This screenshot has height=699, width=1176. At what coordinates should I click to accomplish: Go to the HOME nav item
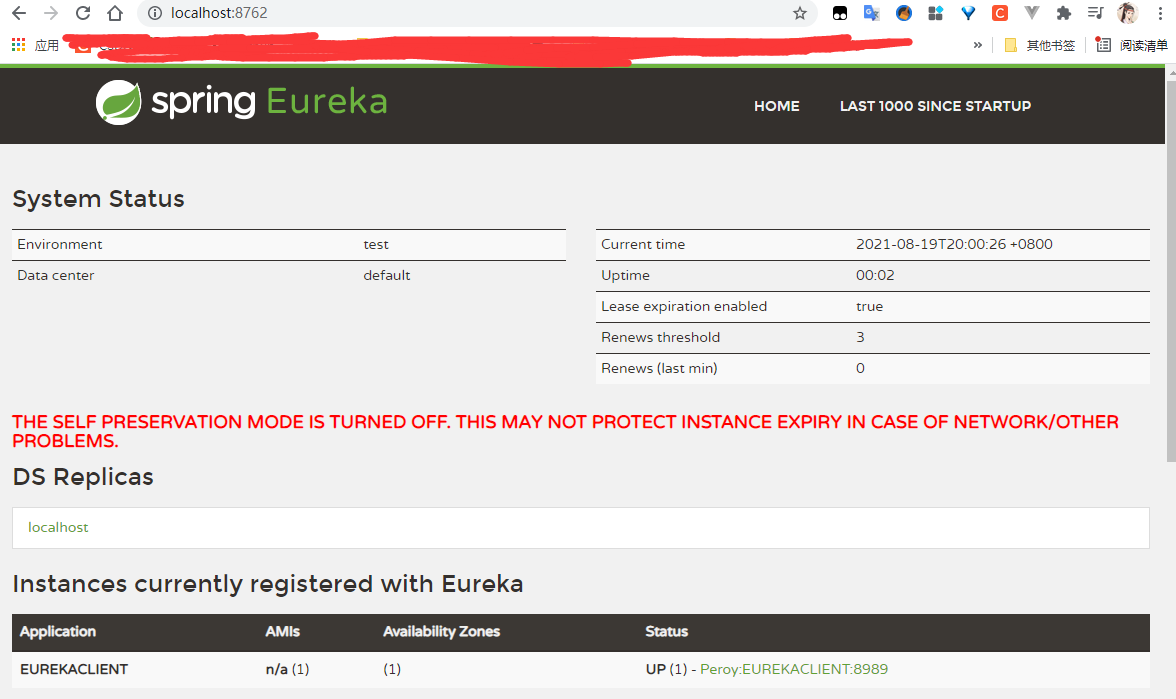(x=776, y=106)
